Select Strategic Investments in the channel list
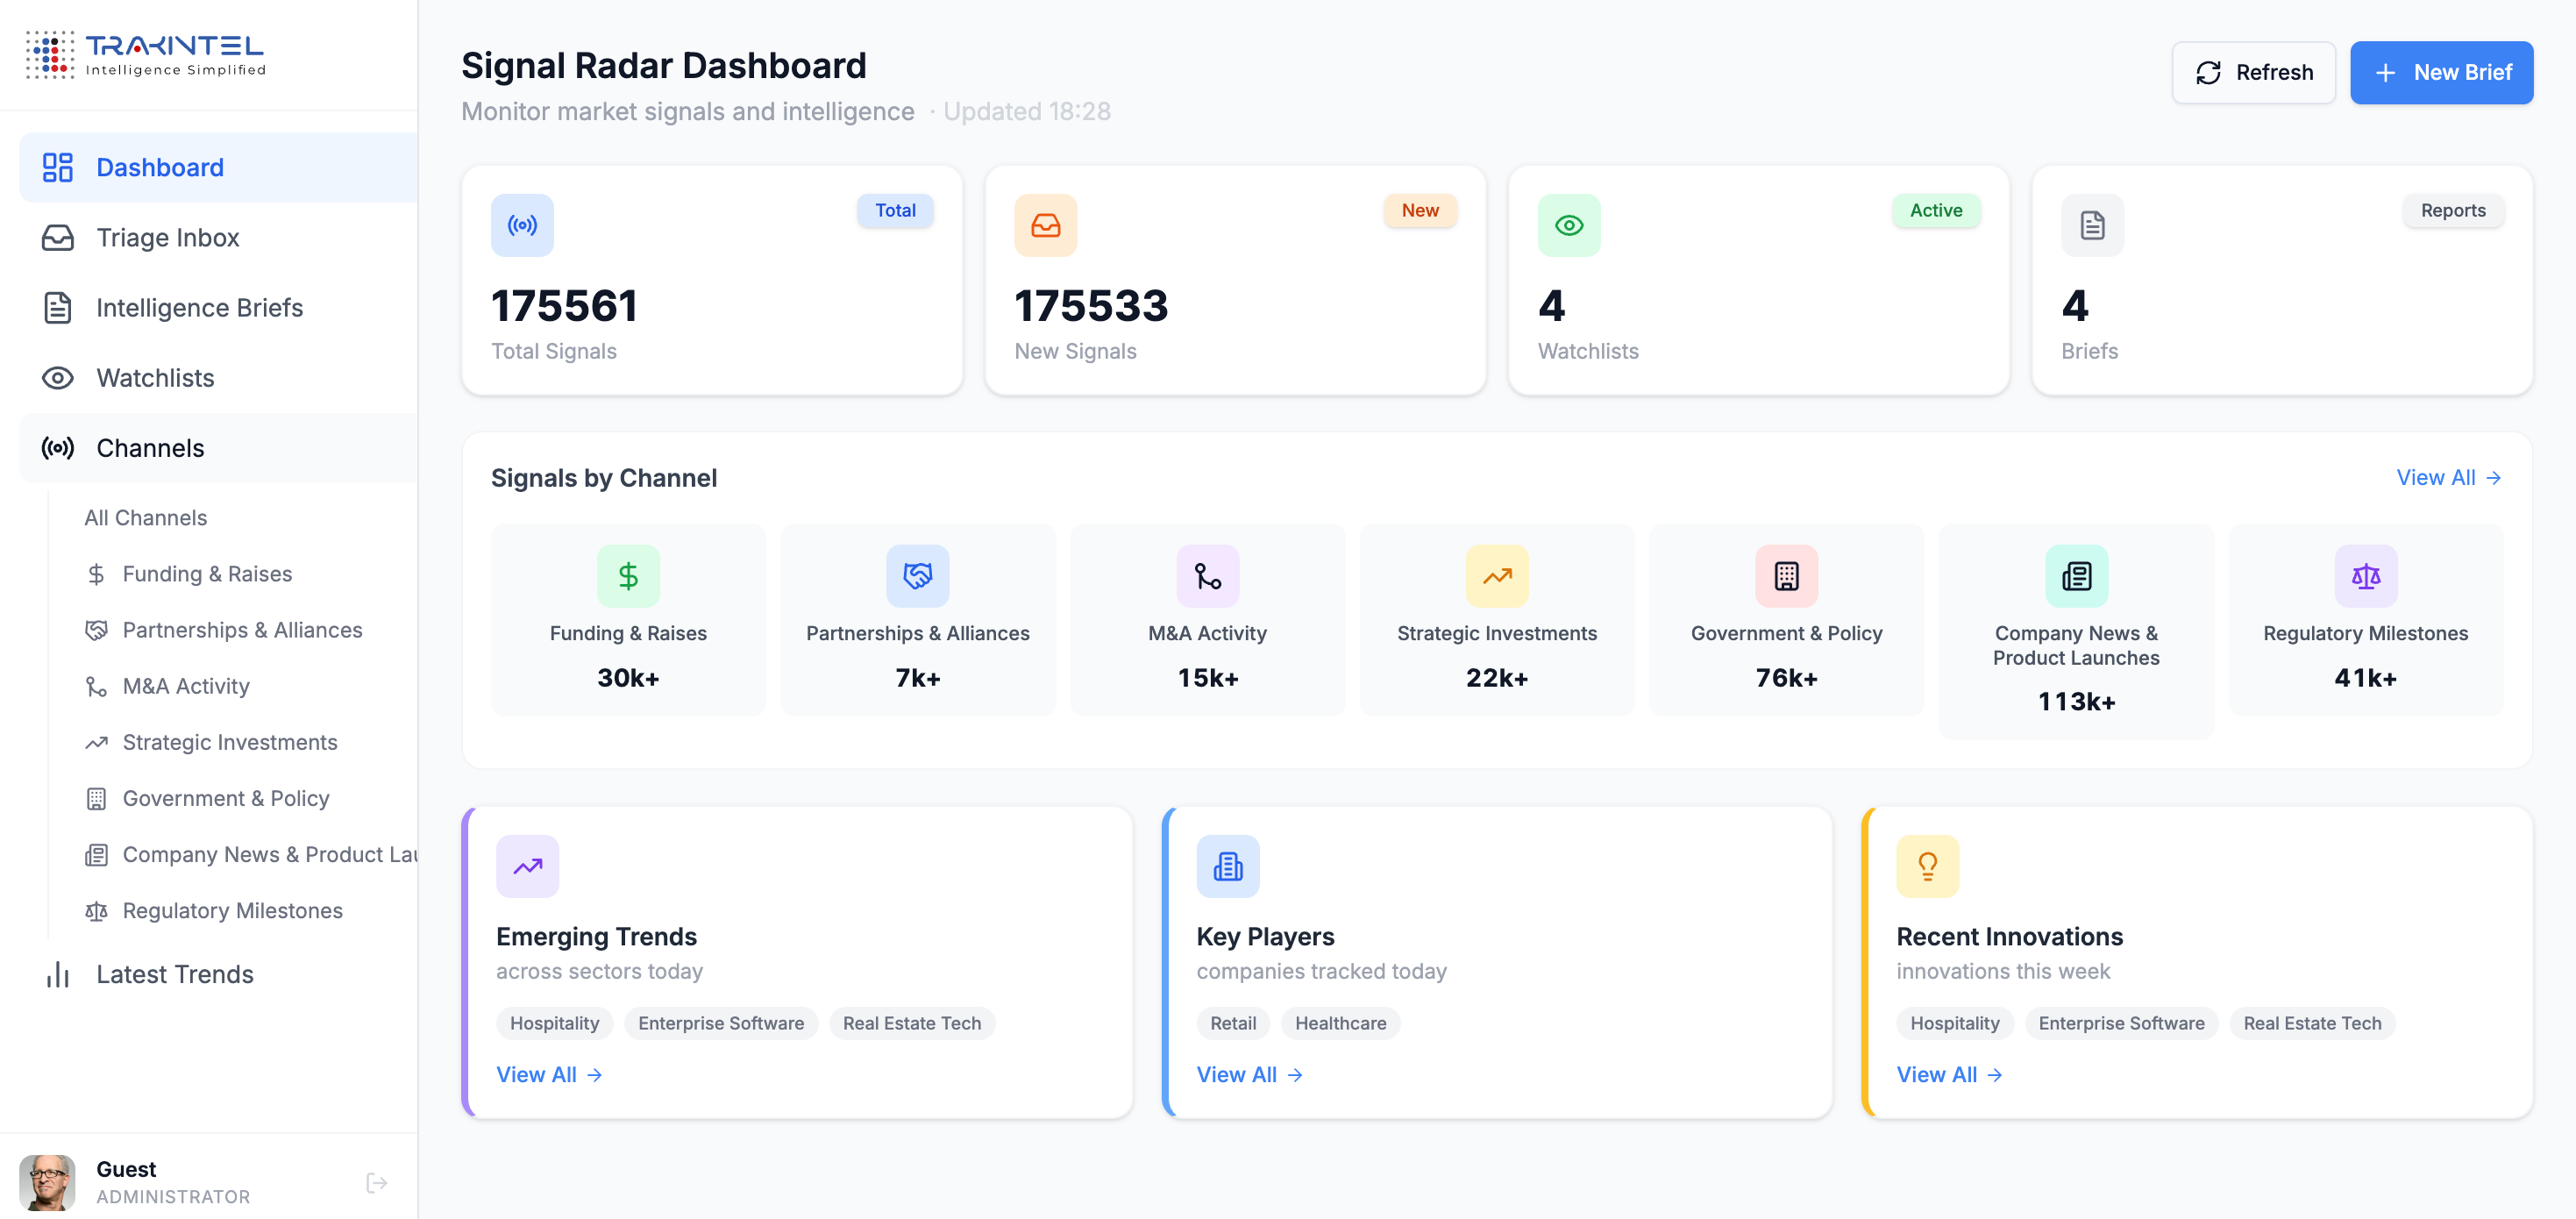 pos(229,742)
